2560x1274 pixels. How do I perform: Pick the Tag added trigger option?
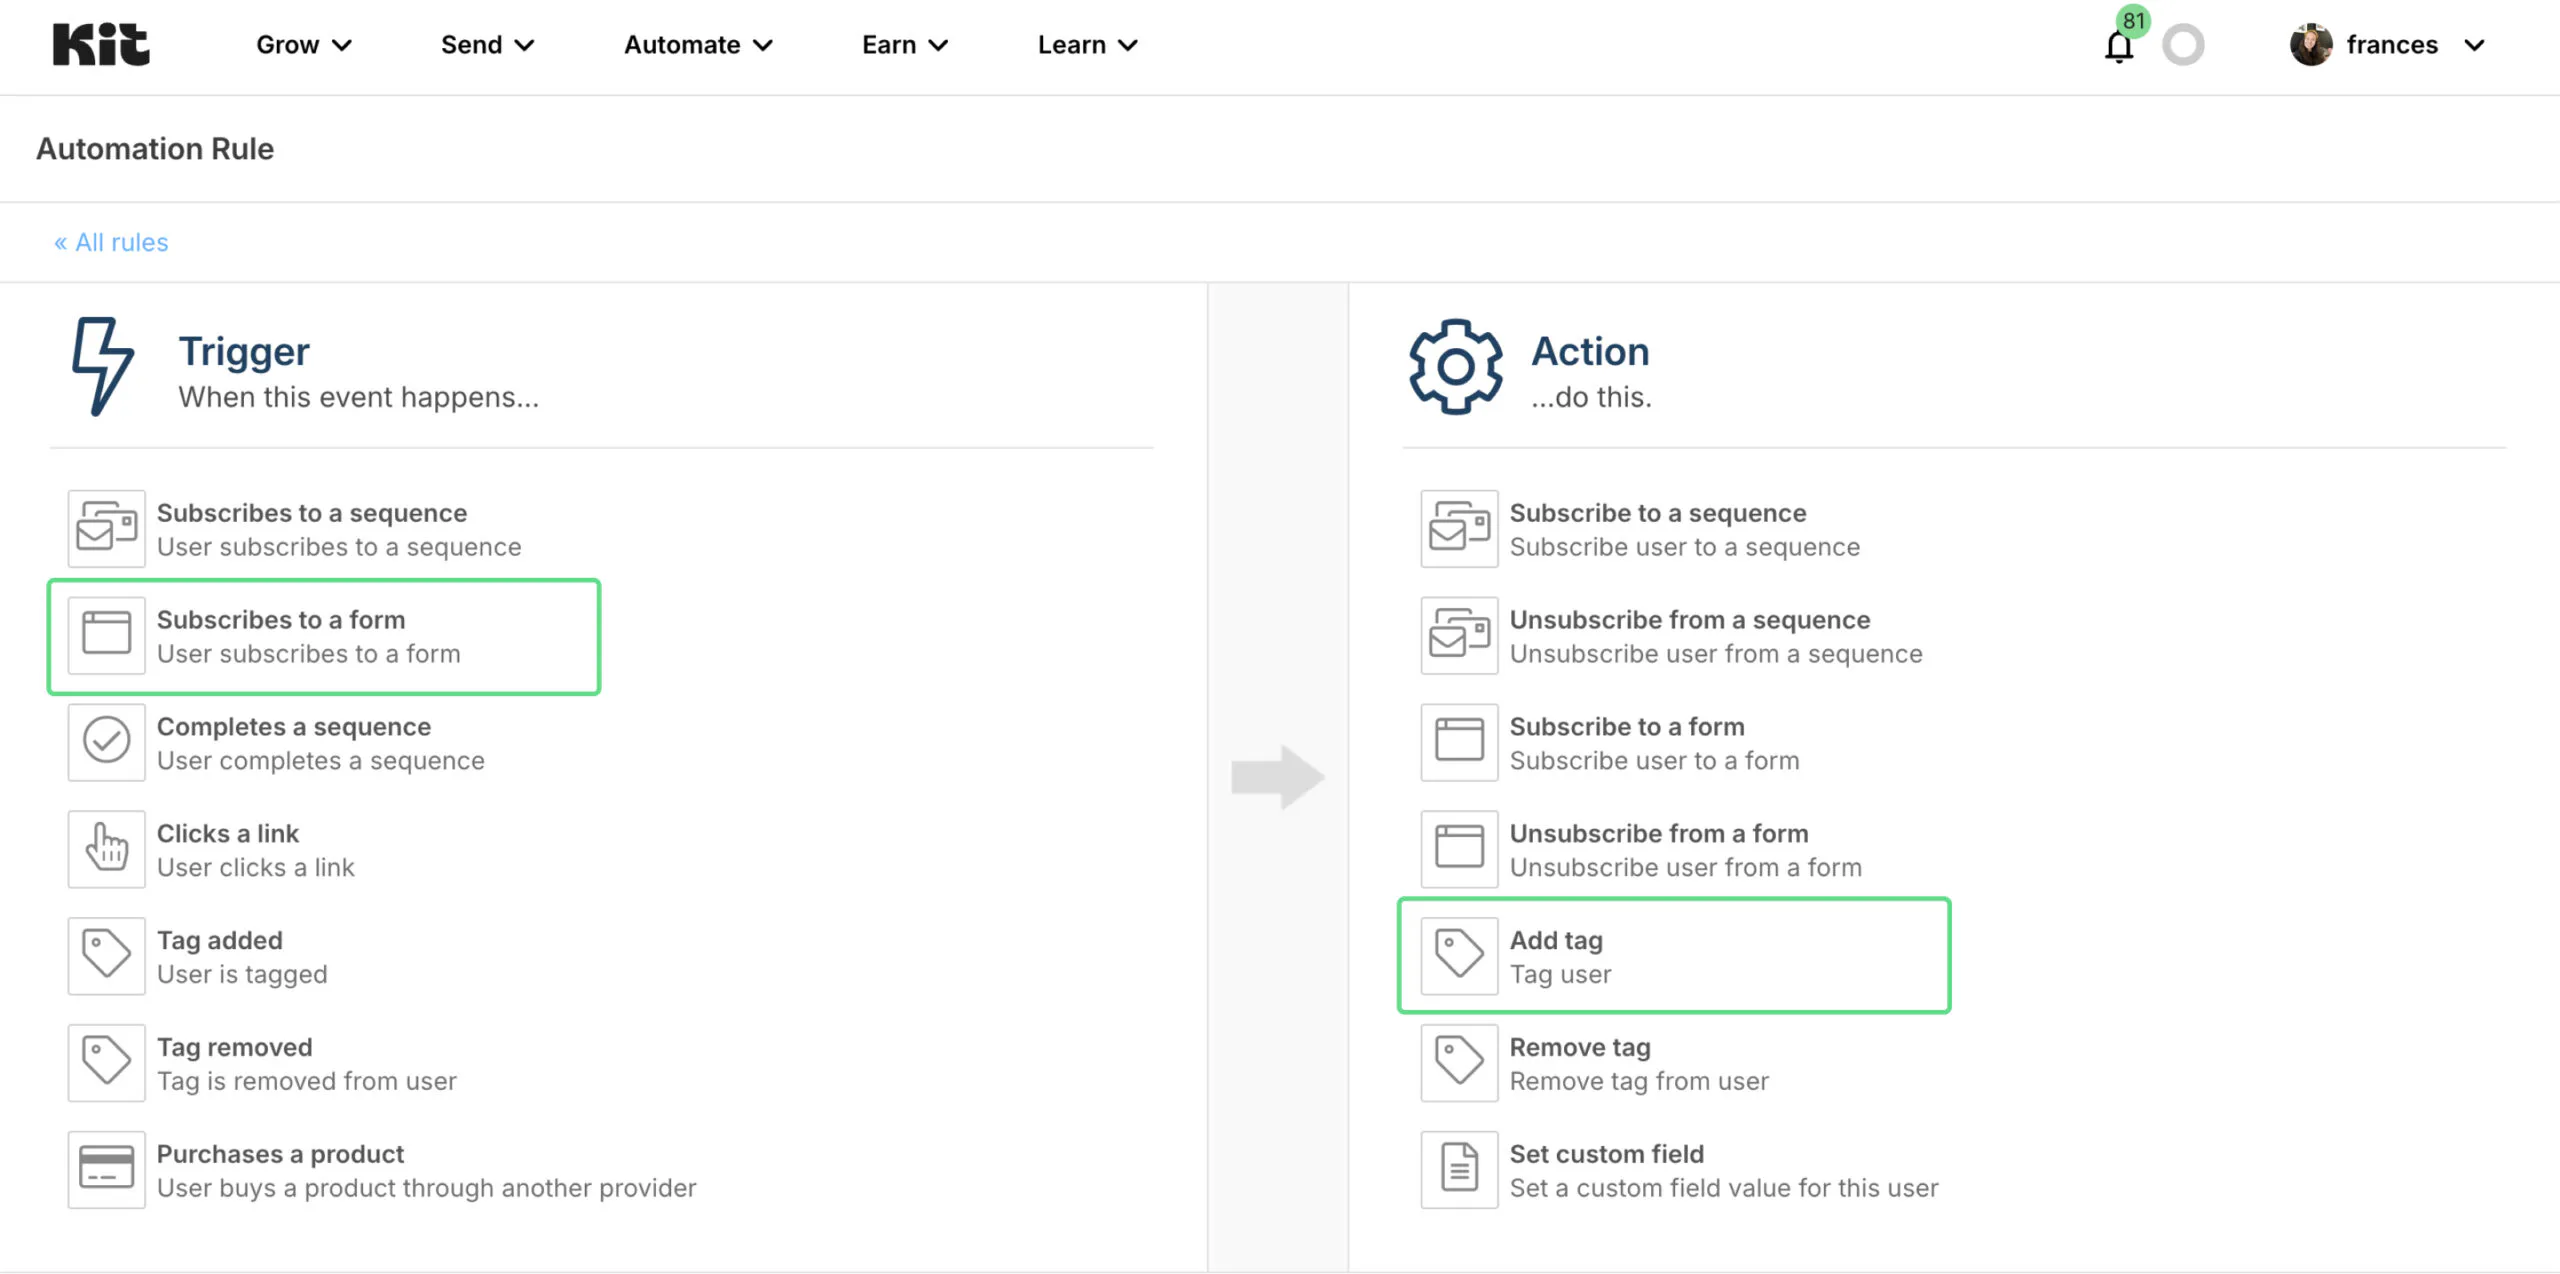(x=220, y=956)
